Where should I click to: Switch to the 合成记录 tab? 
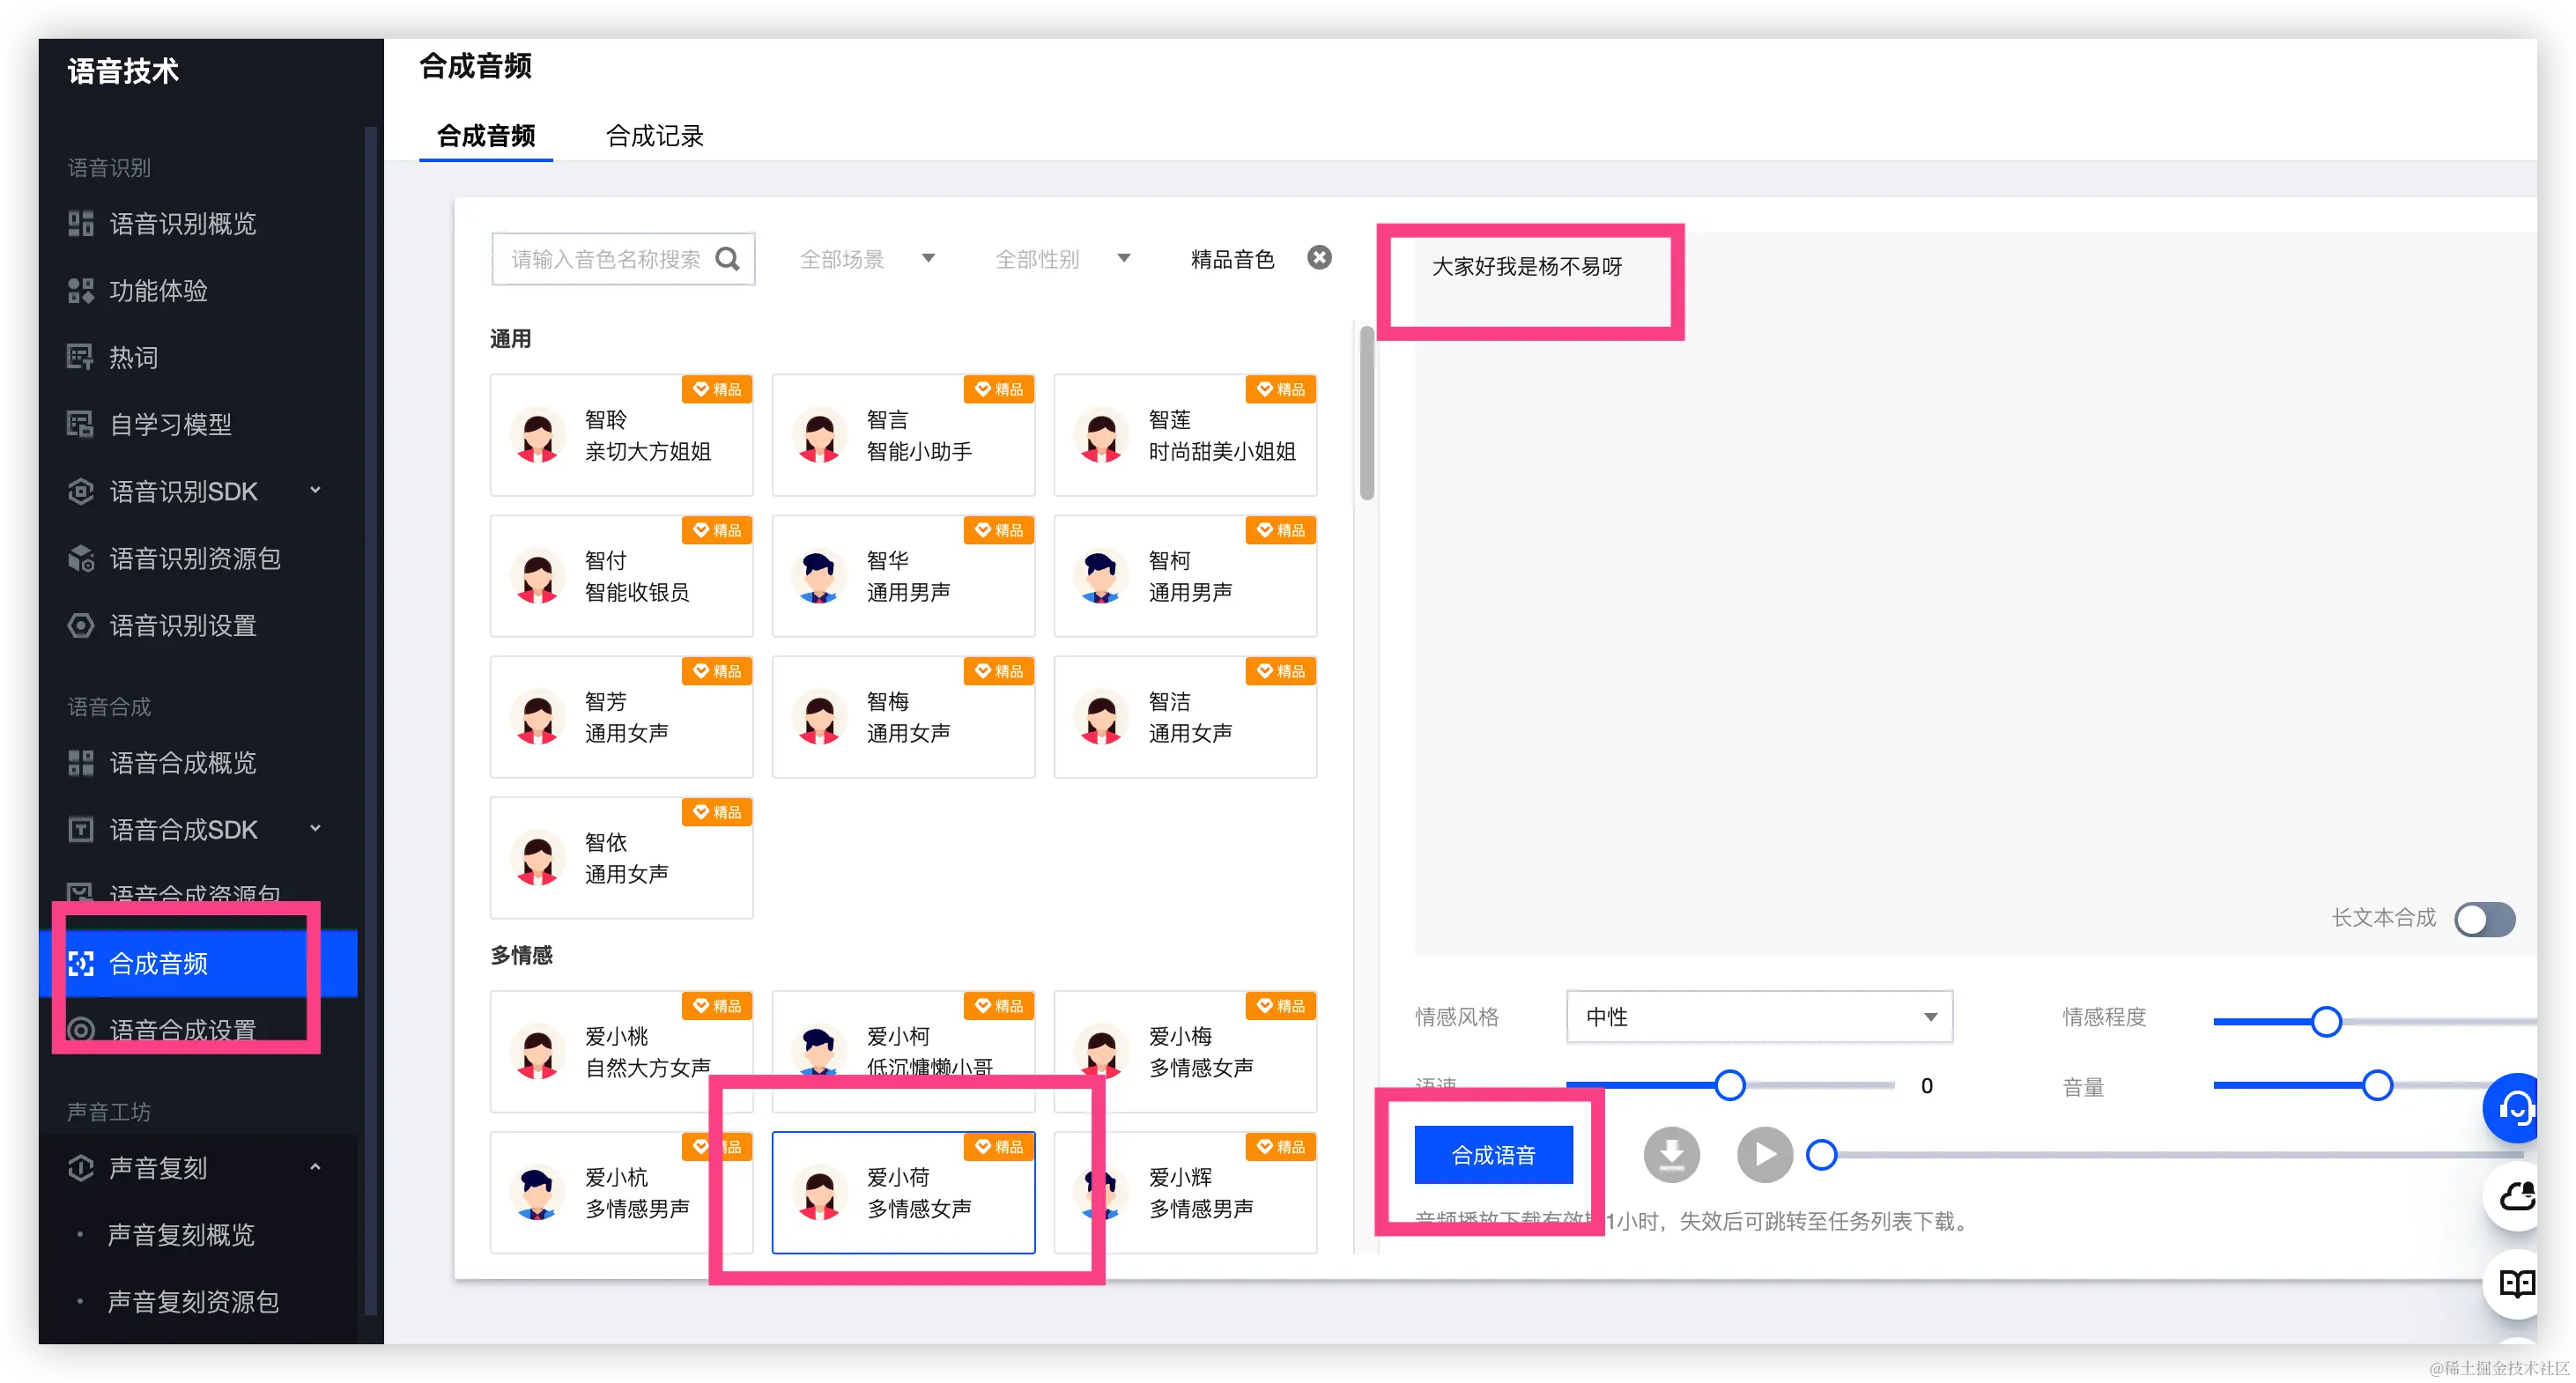pos(654,136)
